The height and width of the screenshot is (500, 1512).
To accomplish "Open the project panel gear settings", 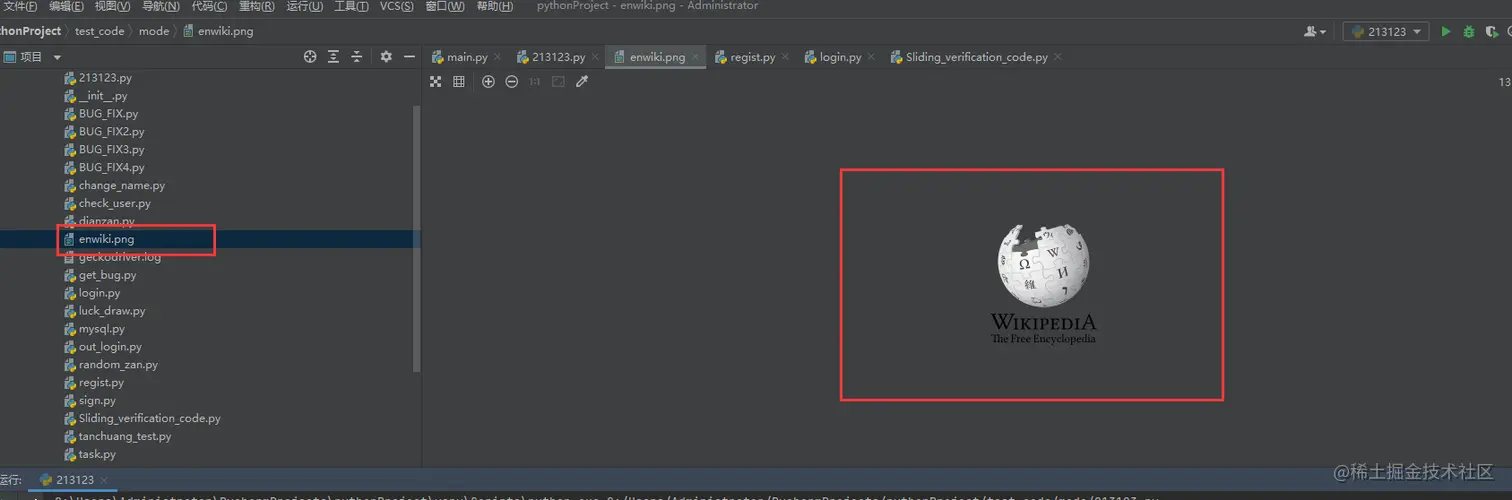I will [386, 57].
